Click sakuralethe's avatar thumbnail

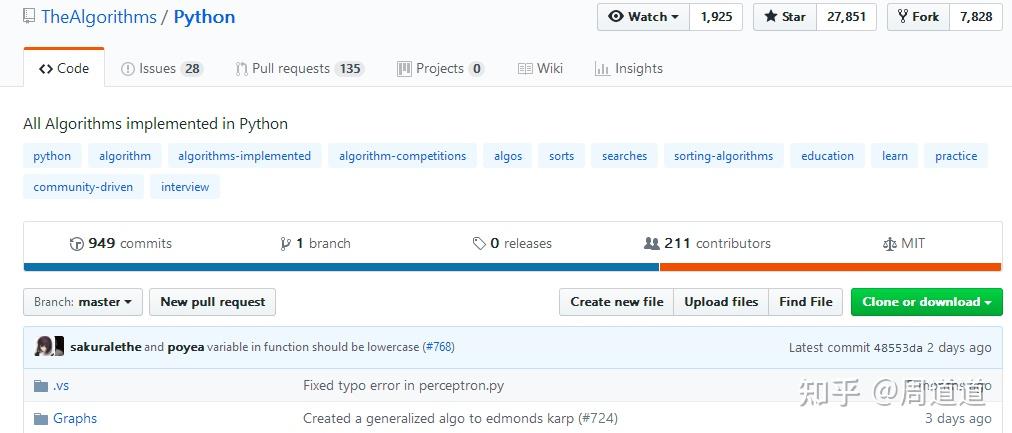(44, 347)
